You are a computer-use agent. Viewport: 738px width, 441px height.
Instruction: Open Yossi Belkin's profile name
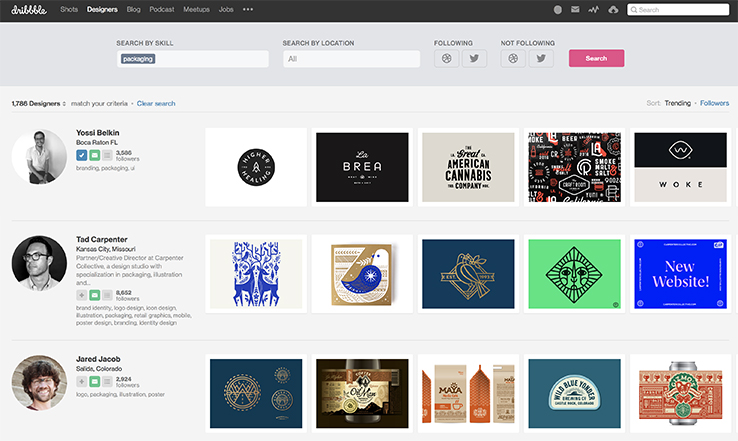pos(97,133)
